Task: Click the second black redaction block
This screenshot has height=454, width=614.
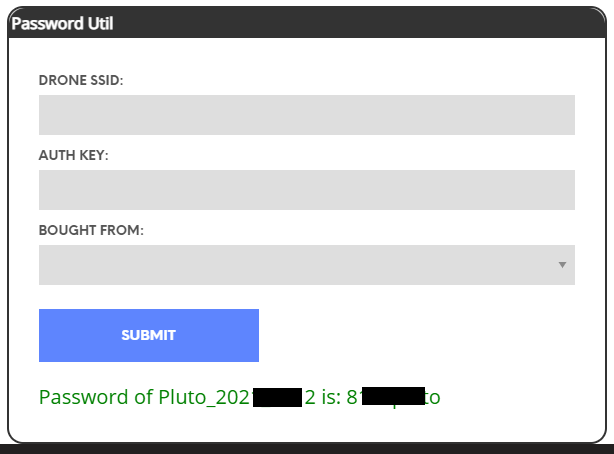Action: (x=393, y=397)
